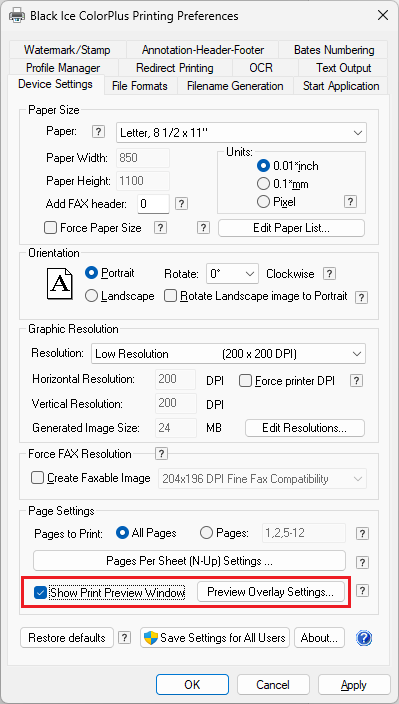Click the Add FAX header input field

click(153, 204)
